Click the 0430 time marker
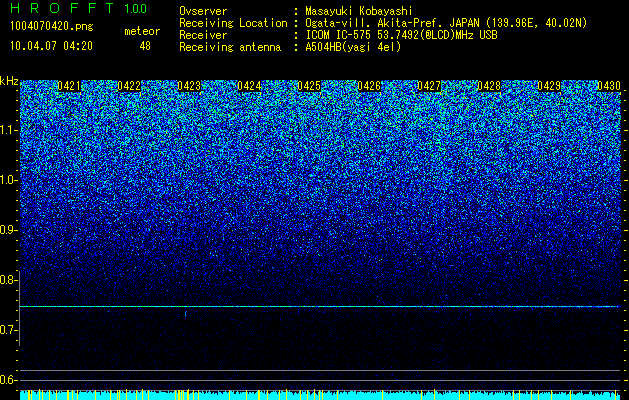Viewport: 629px width, 400px height. point(609,86)
